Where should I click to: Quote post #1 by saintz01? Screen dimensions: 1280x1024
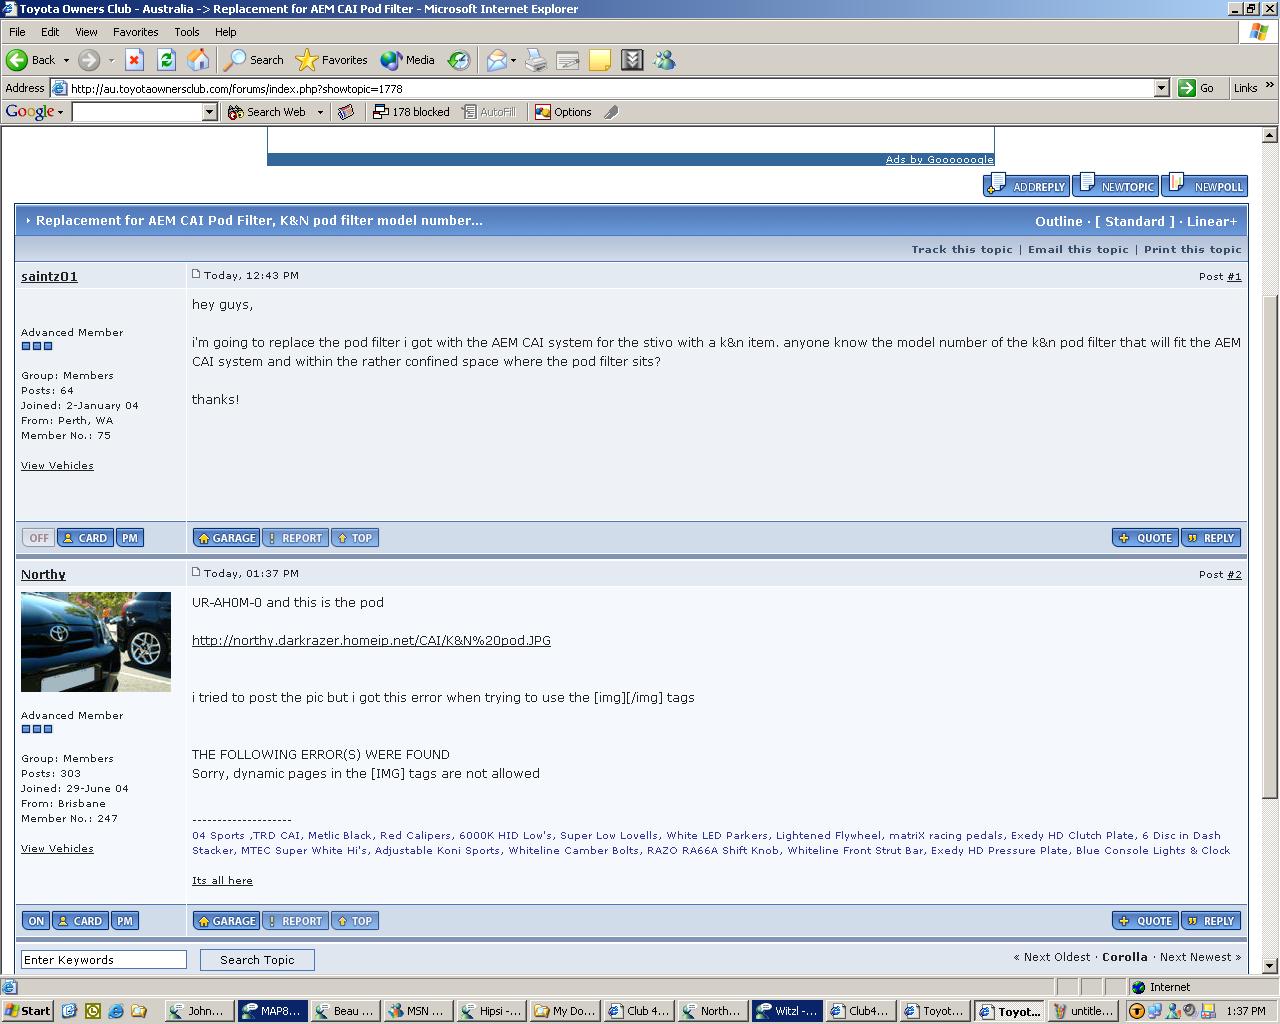1145,538
